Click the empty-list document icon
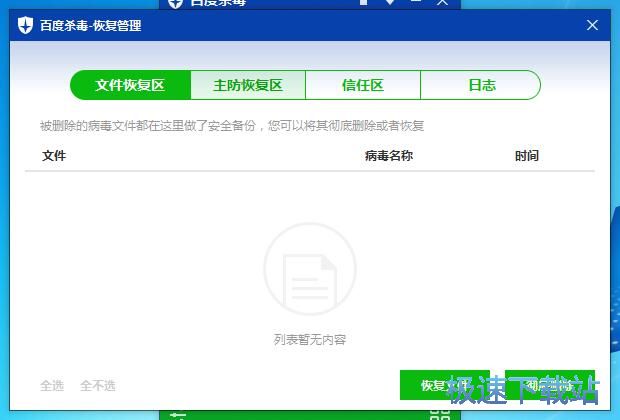 [x=310, y=269]
